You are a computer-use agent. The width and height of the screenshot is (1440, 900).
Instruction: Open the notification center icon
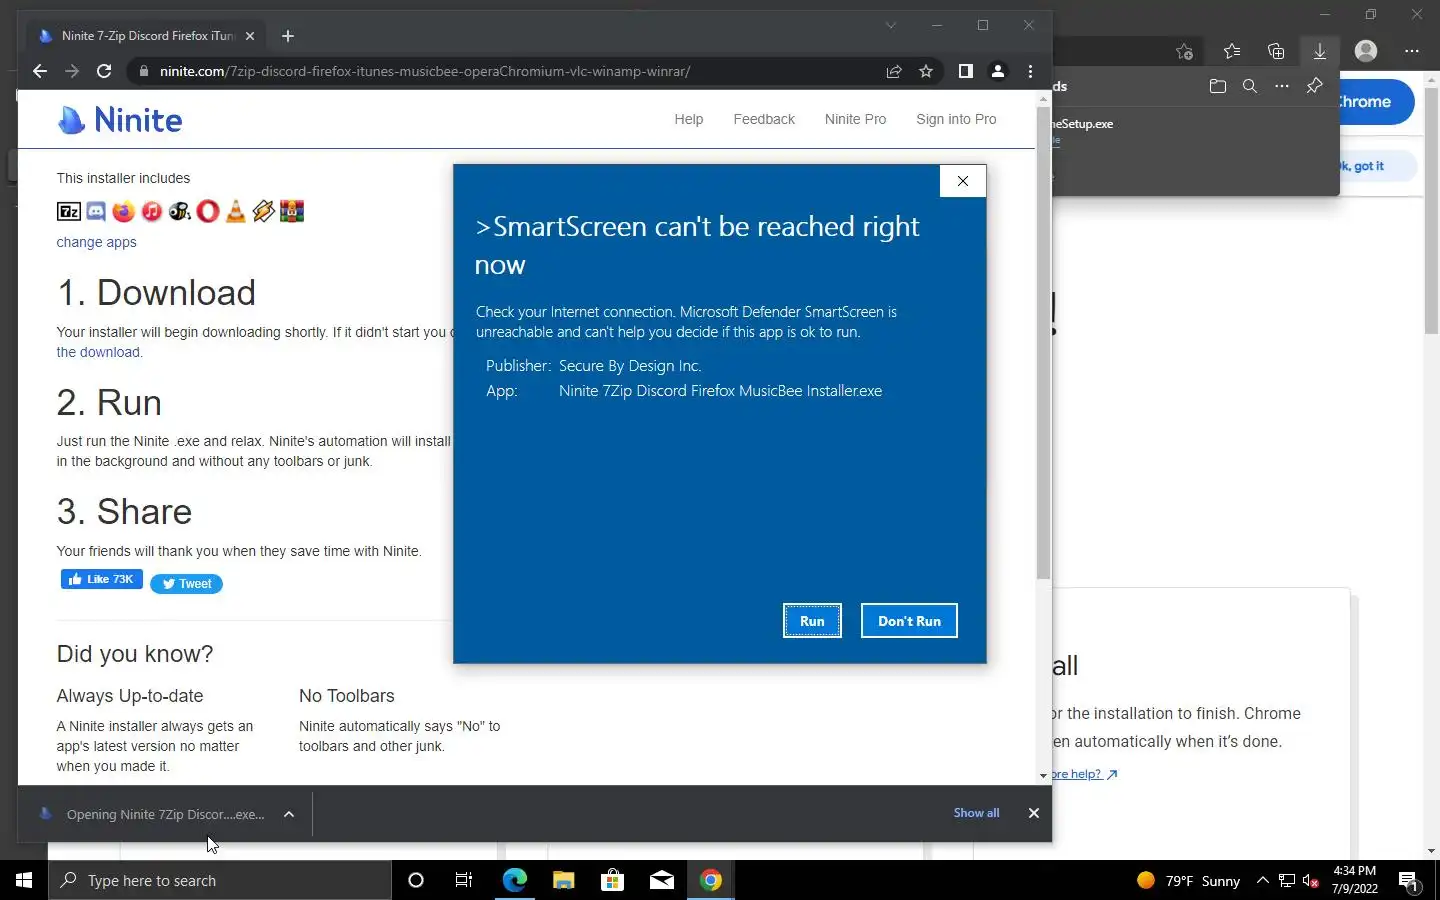point(1409,881)
